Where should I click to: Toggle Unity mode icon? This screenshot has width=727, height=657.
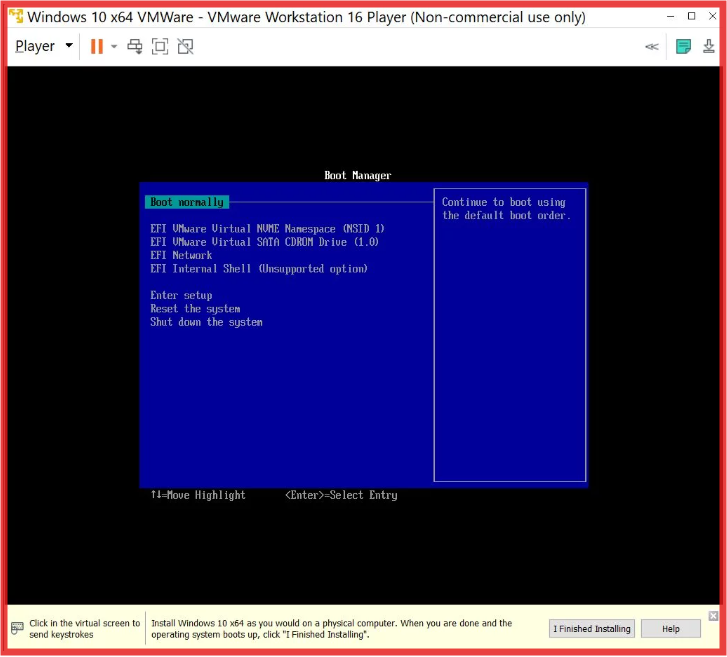click(x=185, y=46)
